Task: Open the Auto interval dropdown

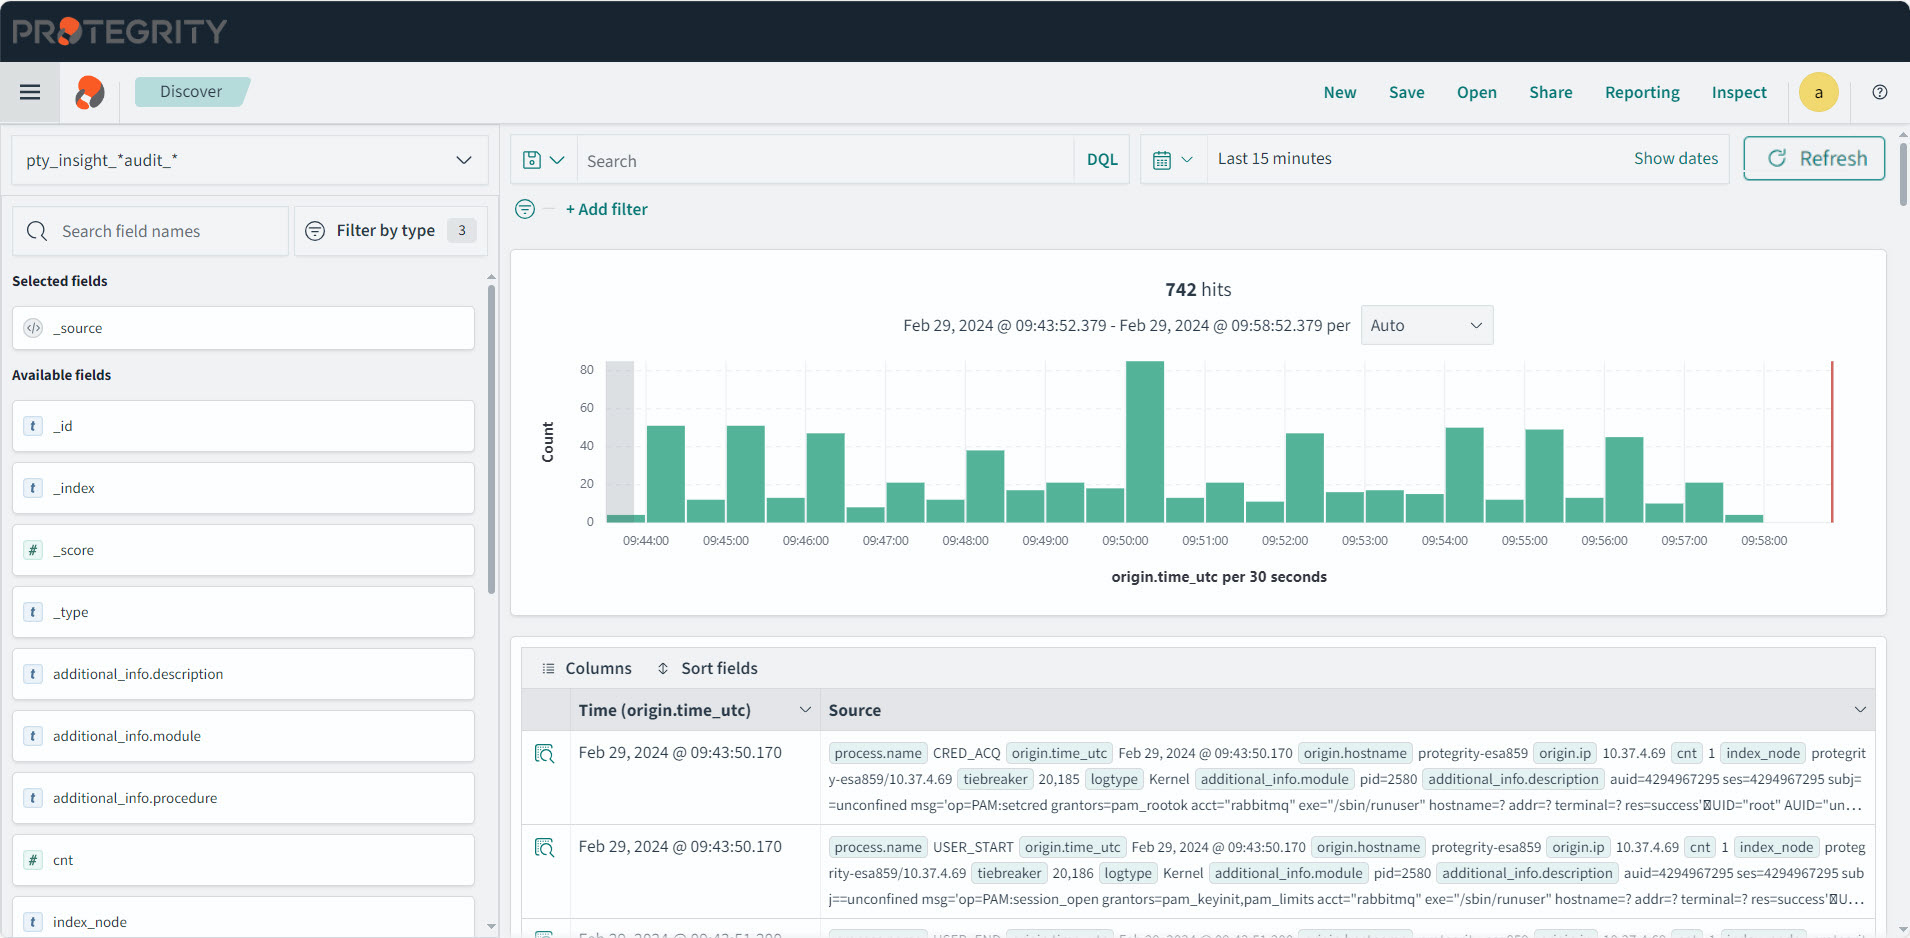Action: (x=1426, y=325)
